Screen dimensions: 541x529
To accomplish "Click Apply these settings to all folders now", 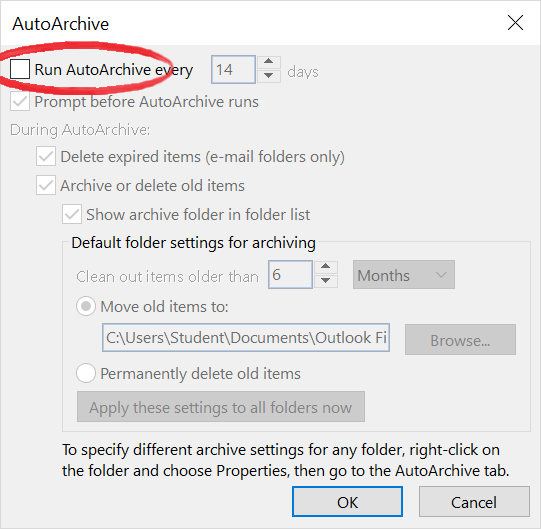I will coord(221,406).
